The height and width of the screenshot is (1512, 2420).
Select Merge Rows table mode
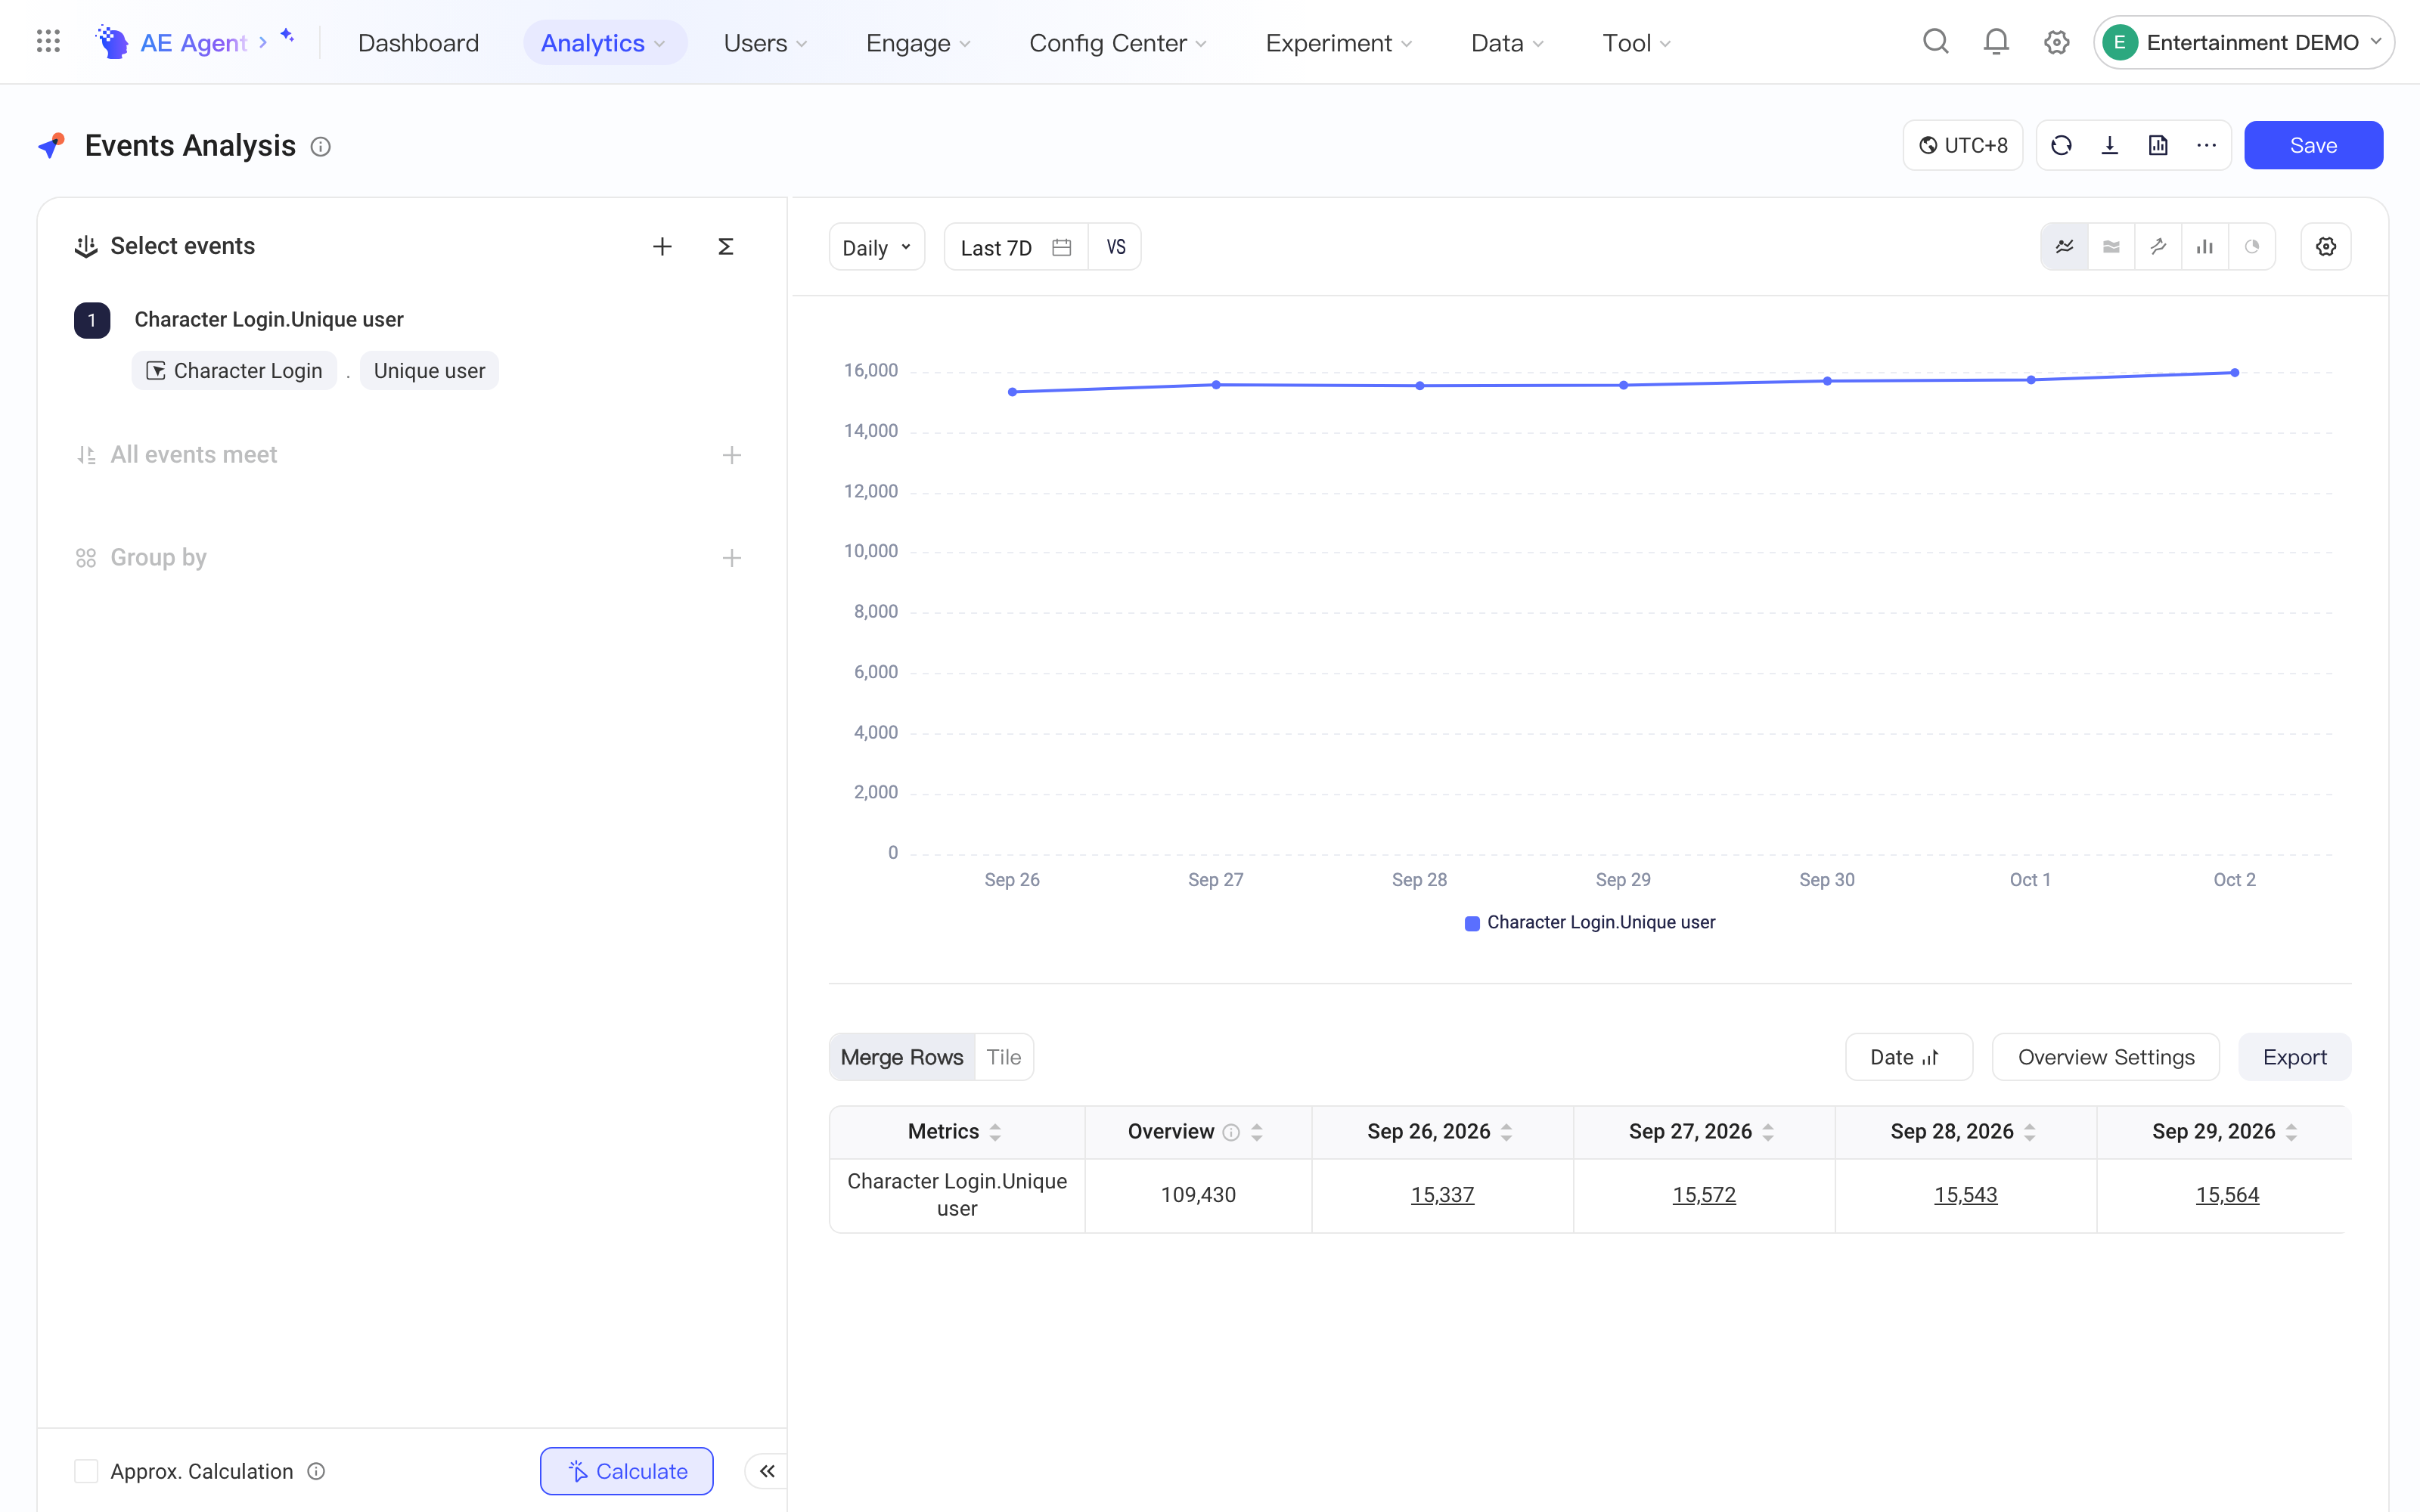coord(901,1057)
